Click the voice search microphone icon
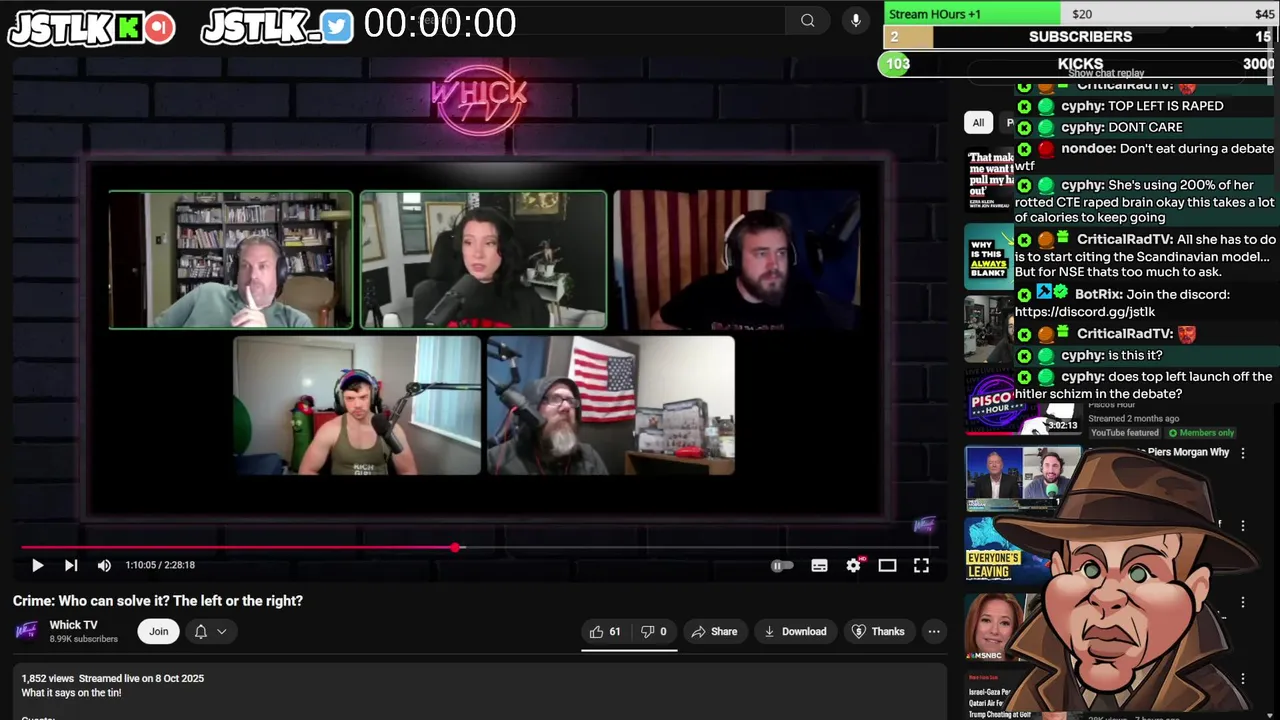1280x720 pixels. tap(855, 20)
